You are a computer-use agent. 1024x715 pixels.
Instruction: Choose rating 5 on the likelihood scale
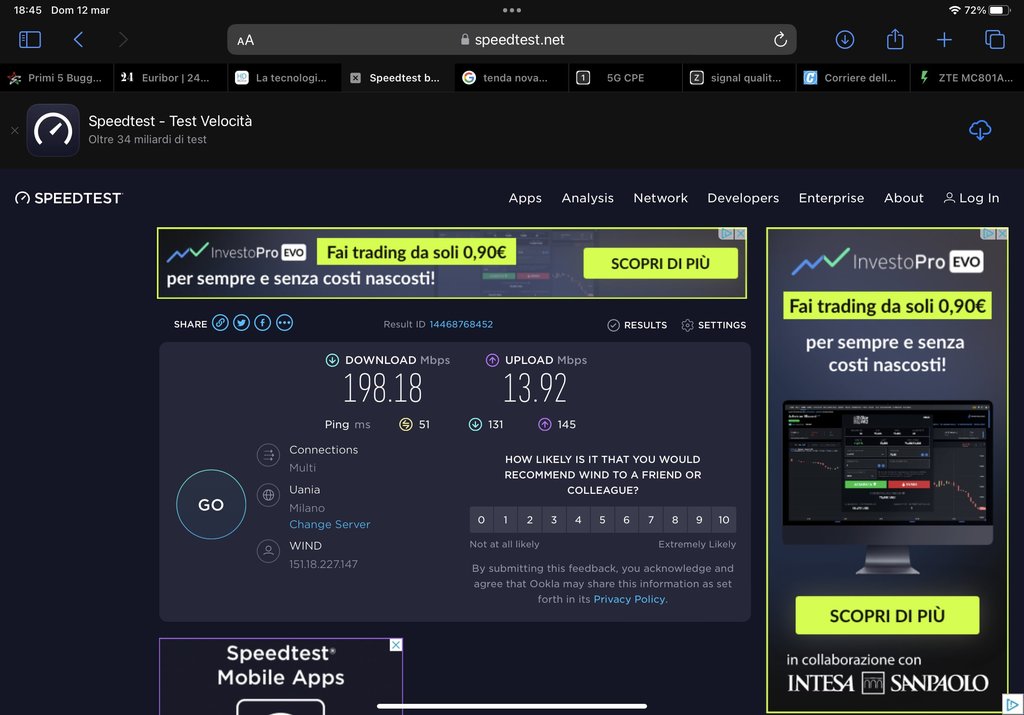602,520
